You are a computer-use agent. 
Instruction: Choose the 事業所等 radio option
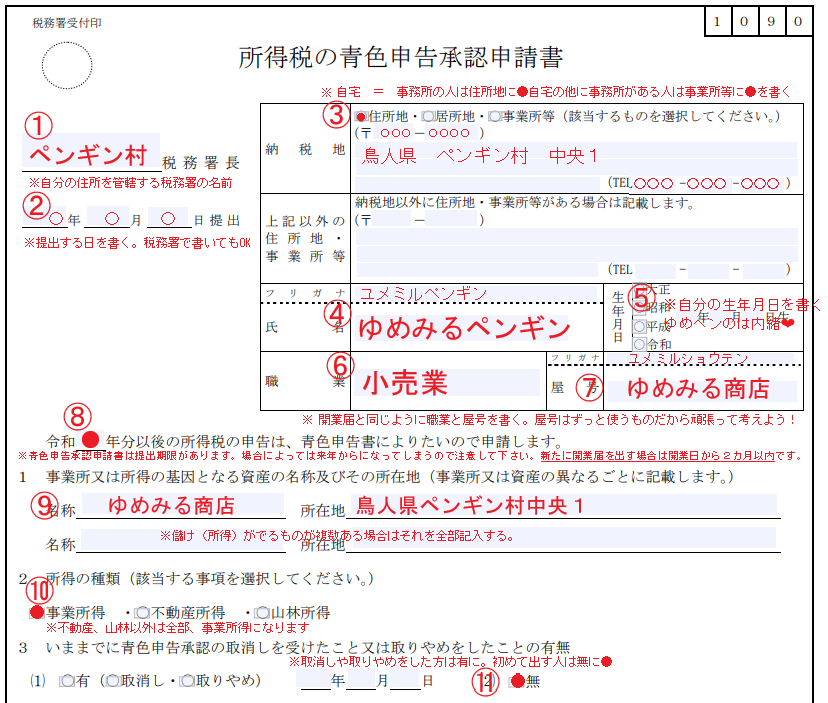495,117
